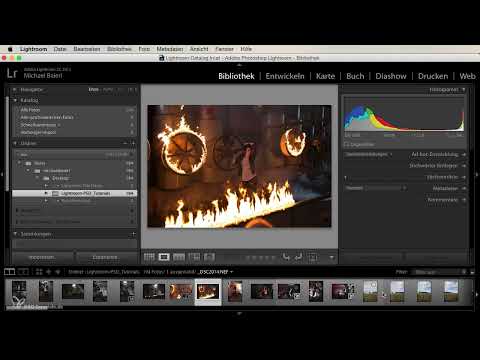The image size is (480, 360).
Task: Select the highlighted fire photo thumbnail in filmstrip
Action: click(x=208, y=291)
